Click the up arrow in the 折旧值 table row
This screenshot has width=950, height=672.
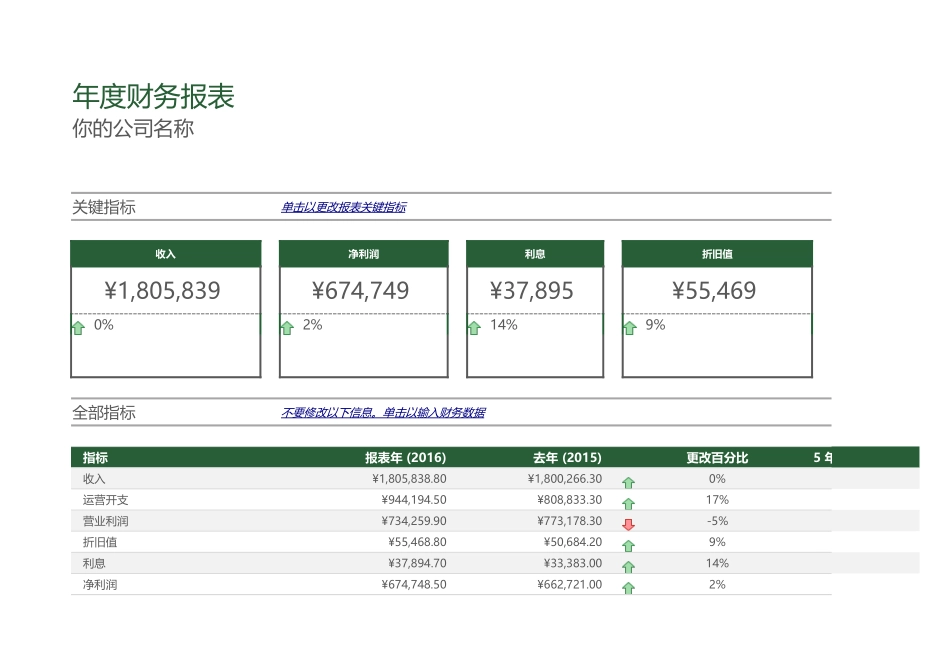pos(628,542)
